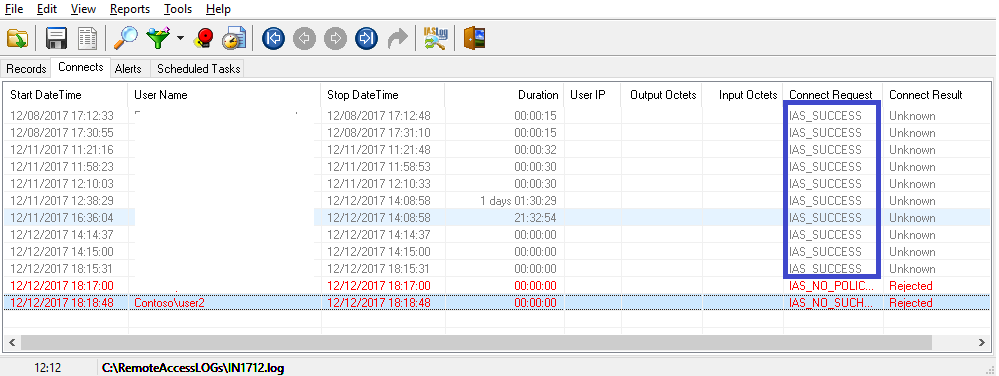Click the Save floppy disk icon
The height and width of the screenshot is (376, 999).
[x=56, y=38]
